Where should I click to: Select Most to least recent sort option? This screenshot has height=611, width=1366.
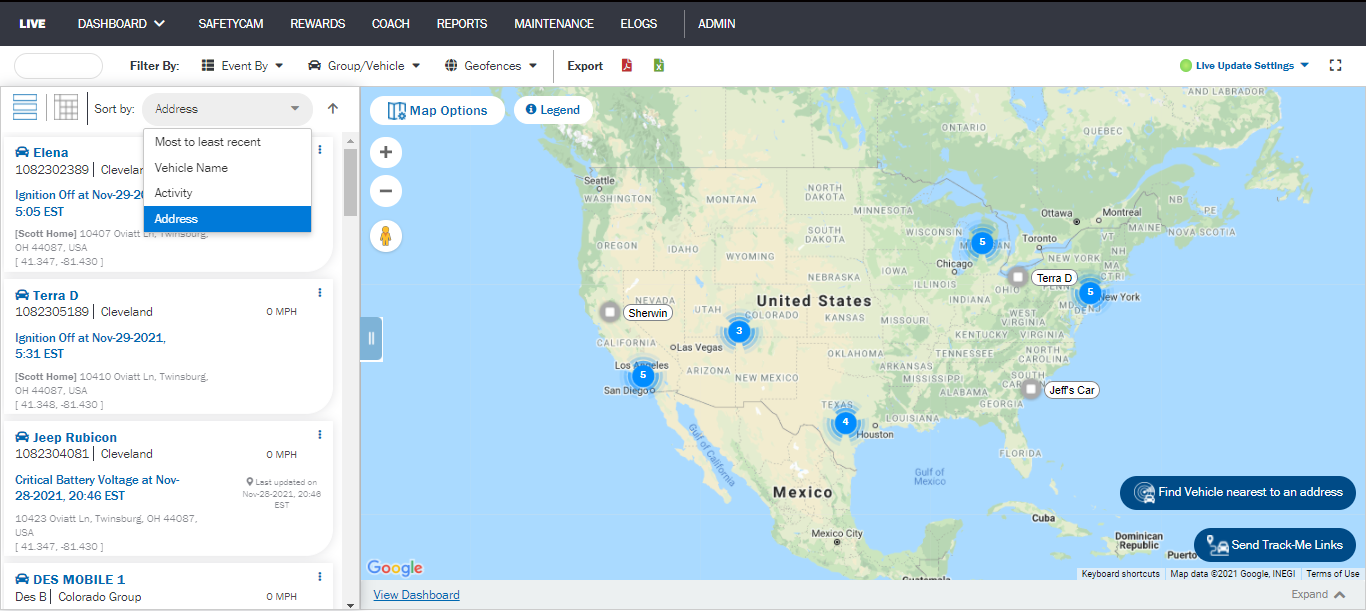coord(227,142)
